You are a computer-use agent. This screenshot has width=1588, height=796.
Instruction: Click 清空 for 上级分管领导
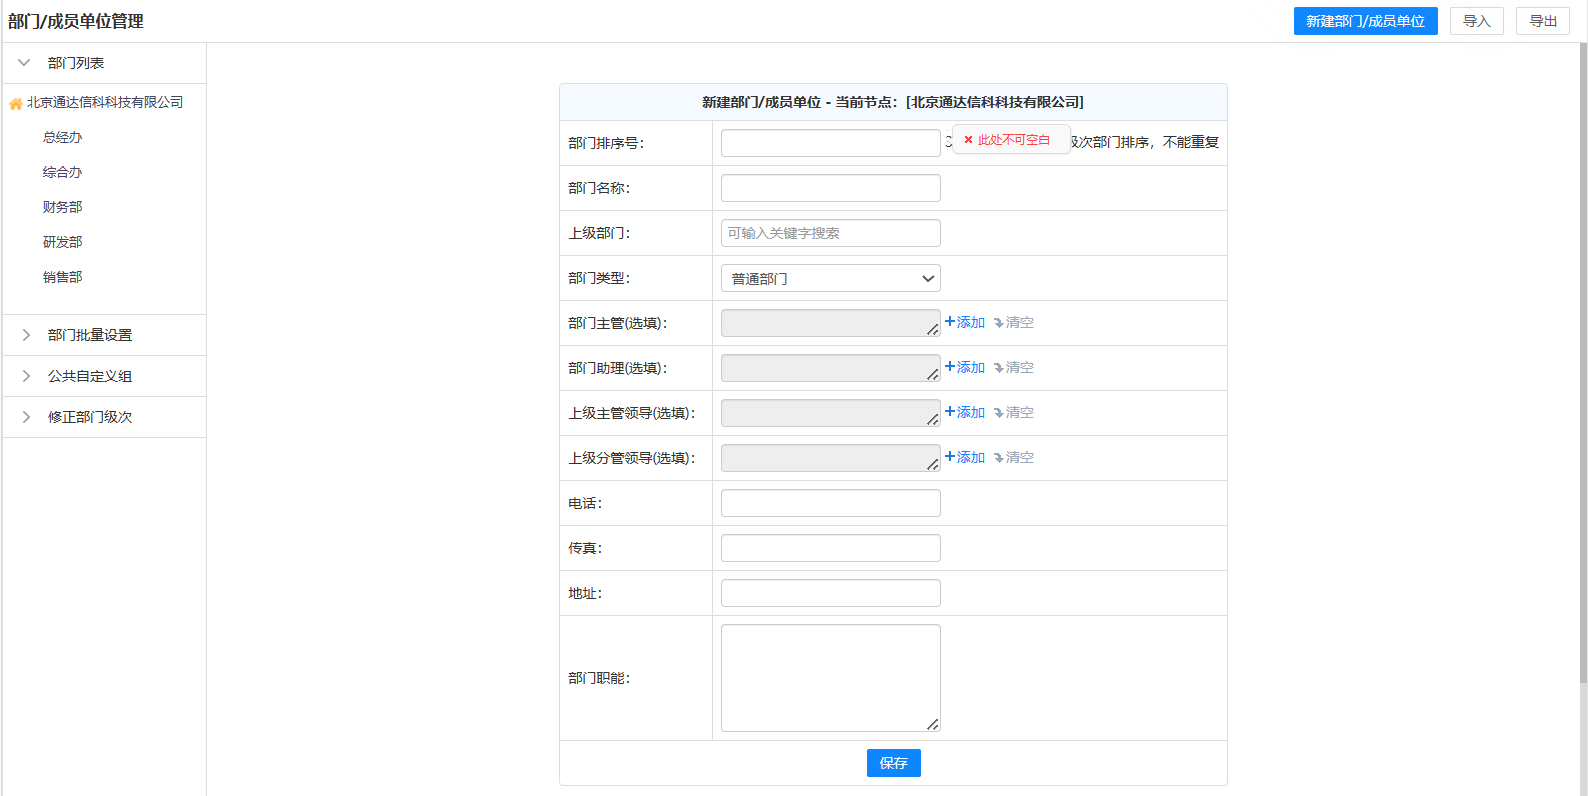click(1014, 458)
